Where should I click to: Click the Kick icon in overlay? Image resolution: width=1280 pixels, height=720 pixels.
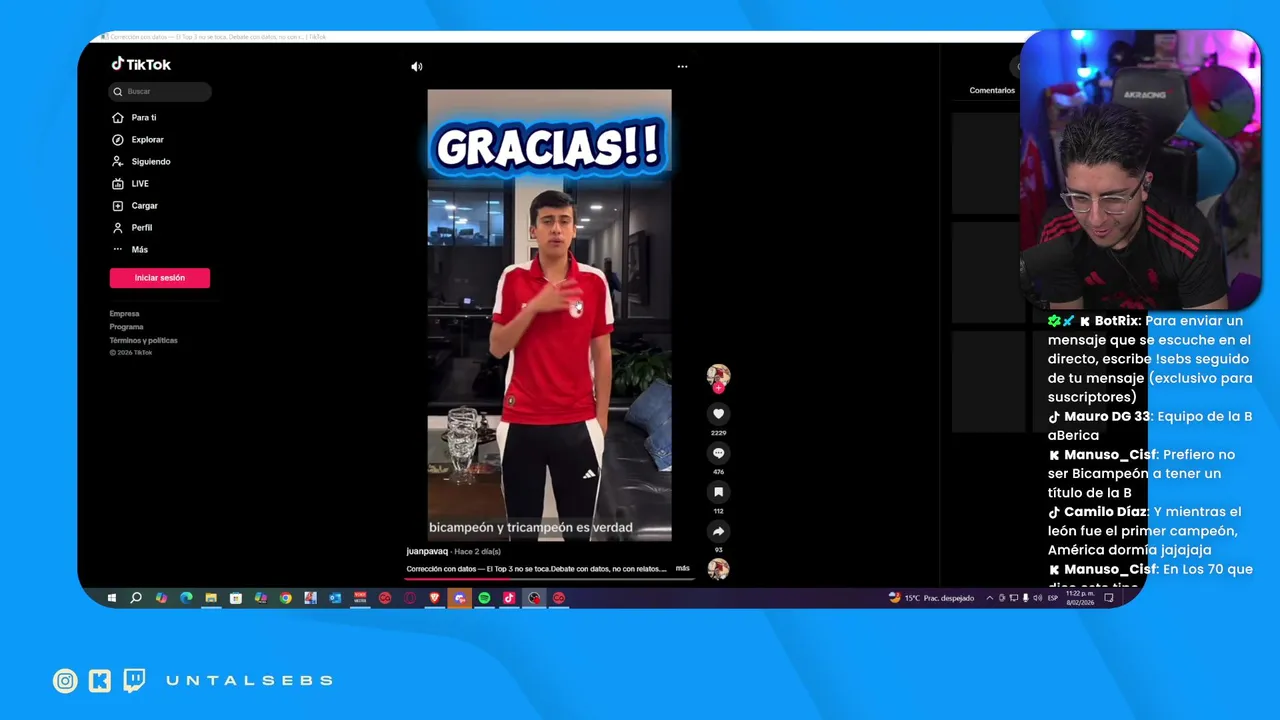(100, 681)
